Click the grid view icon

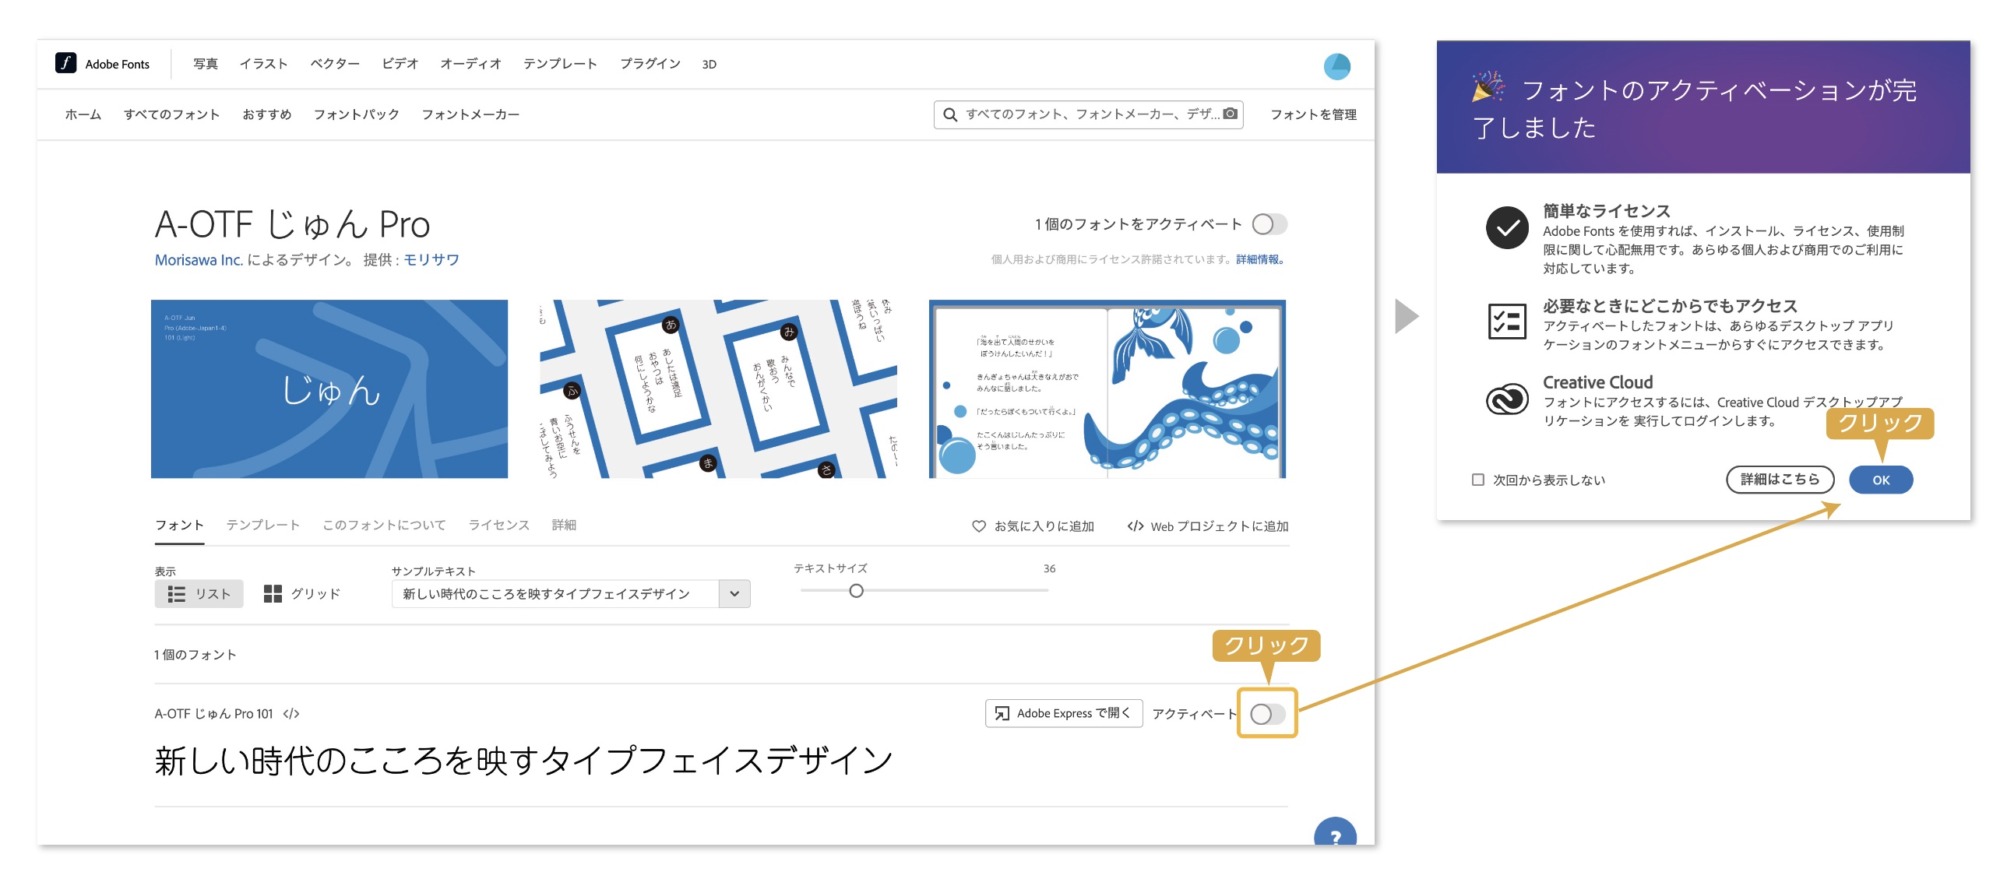(x=272, y=594)
